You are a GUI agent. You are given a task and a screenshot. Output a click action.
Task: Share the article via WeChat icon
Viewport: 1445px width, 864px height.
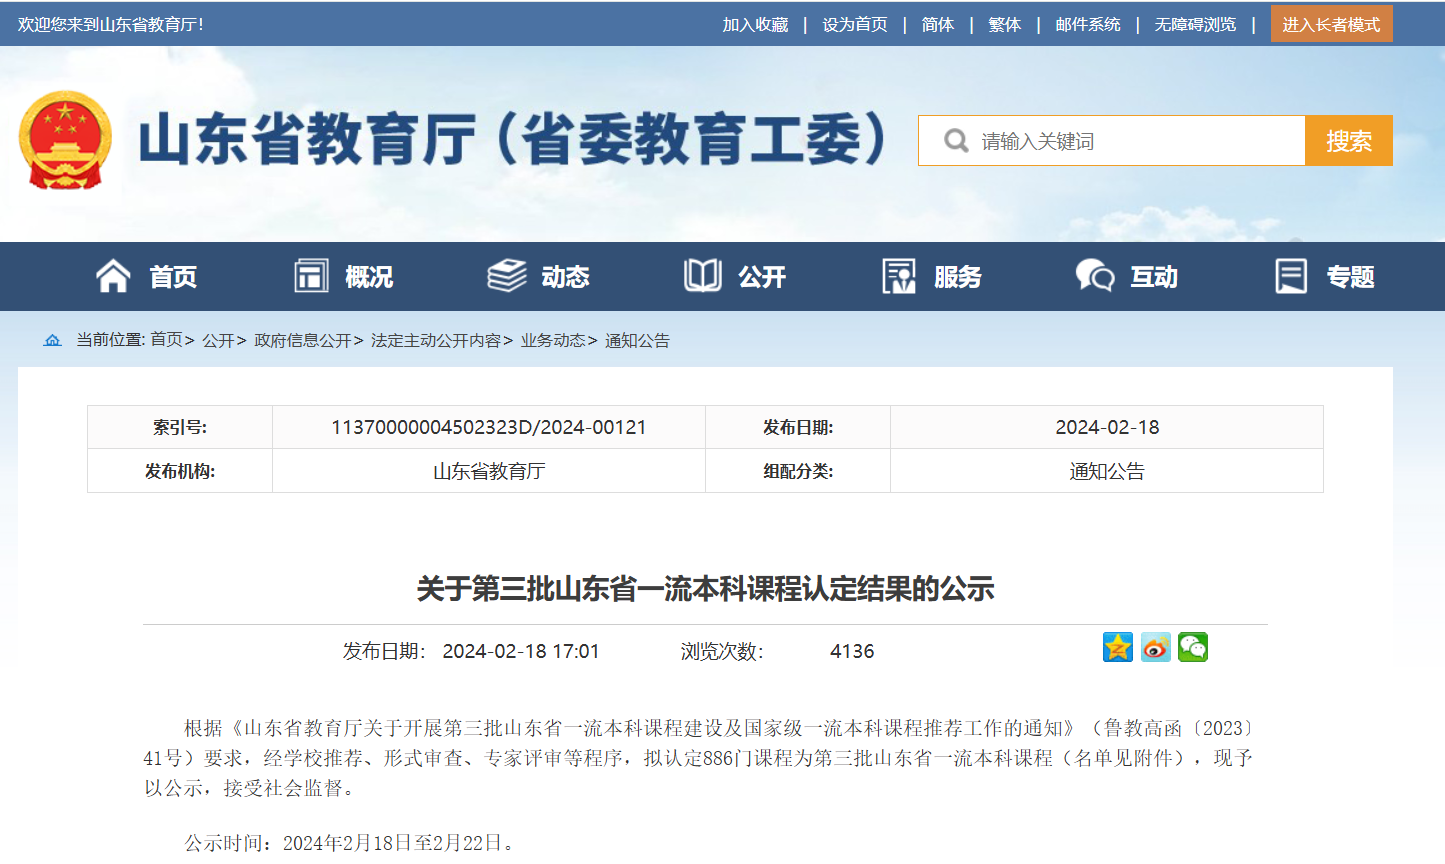pos(1192,648)
